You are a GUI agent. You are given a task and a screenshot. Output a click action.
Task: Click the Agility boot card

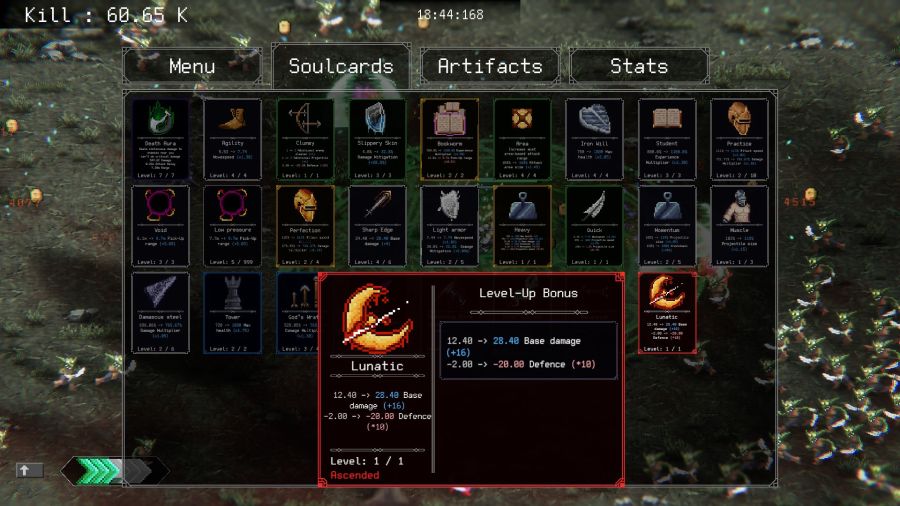(232, 139)
